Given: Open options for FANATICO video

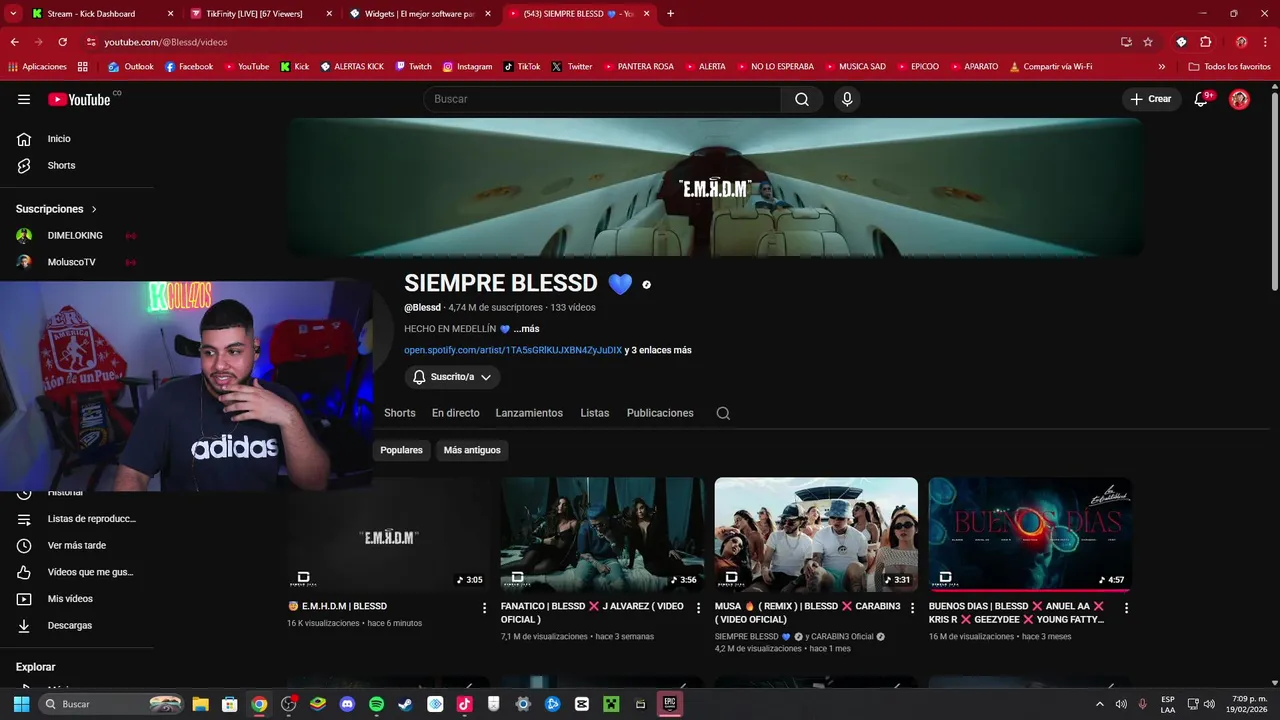Looking at the screenshot, I should [698, 608].
